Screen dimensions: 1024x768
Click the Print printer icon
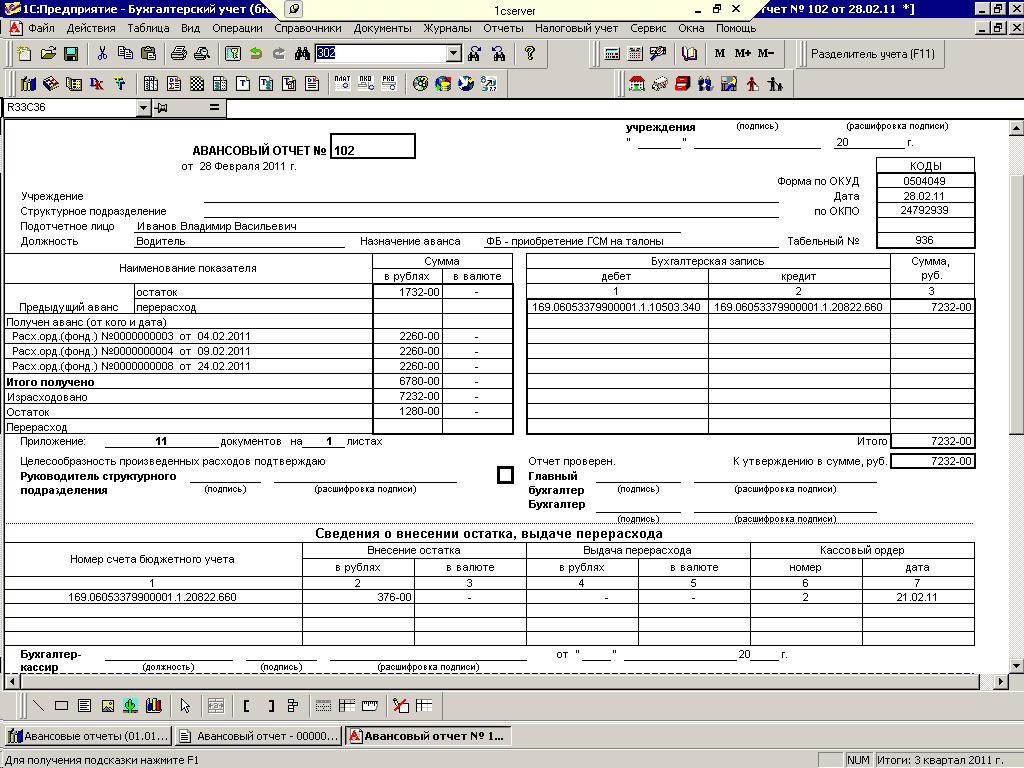point(178,54)
